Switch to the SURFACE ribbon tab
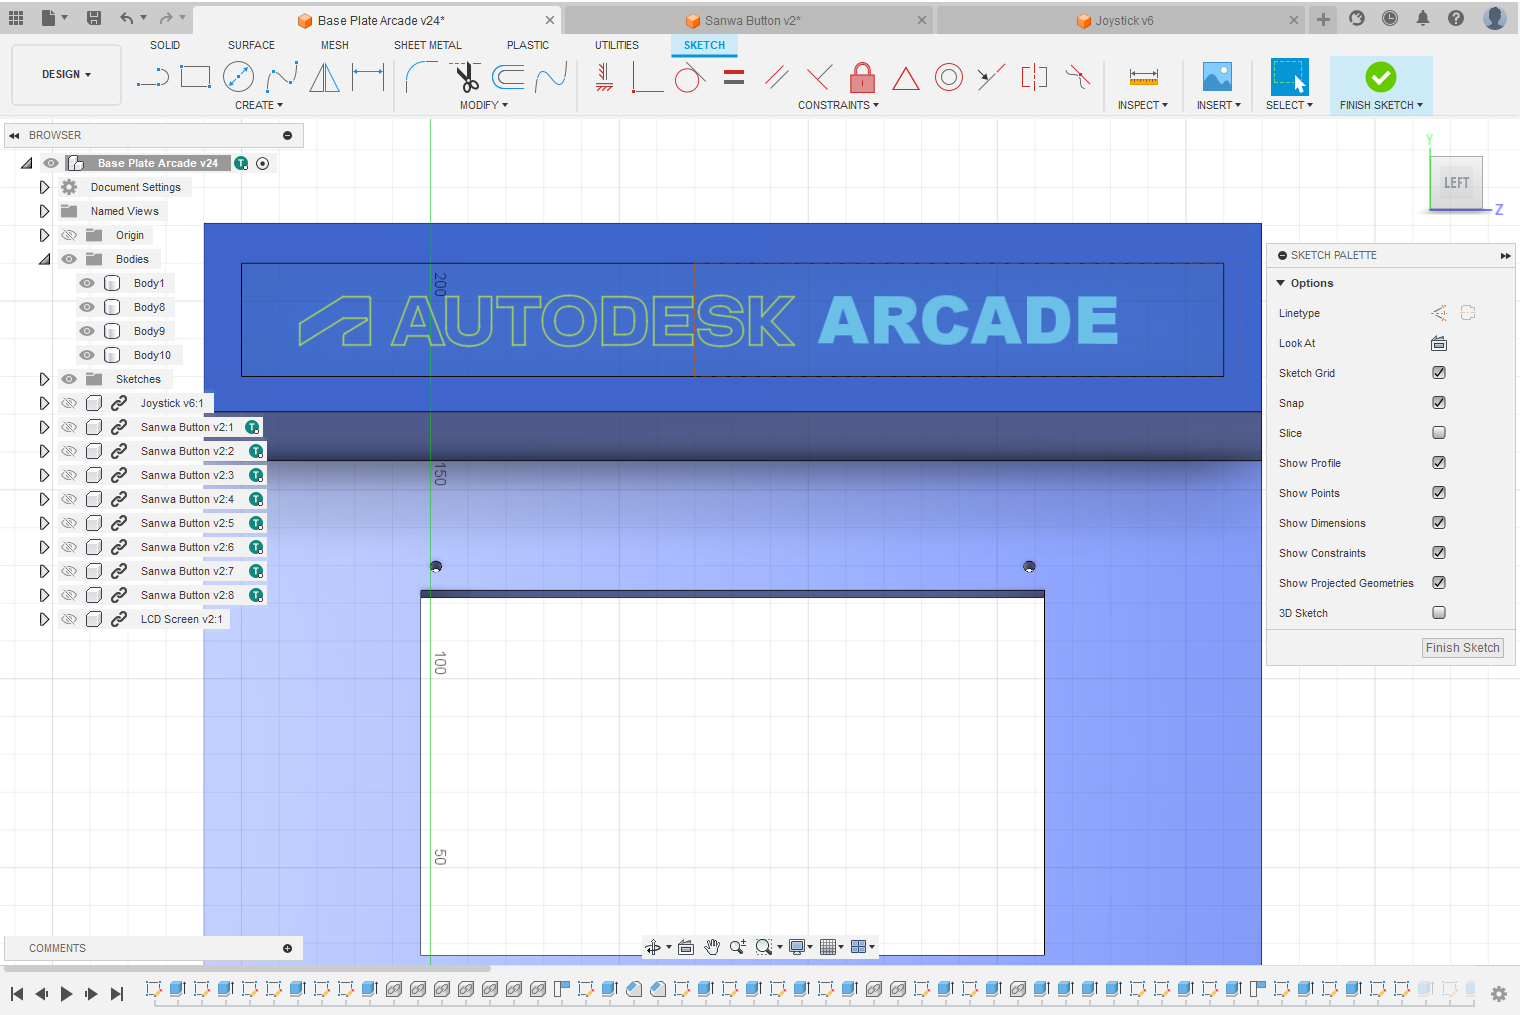 [250, 45]
